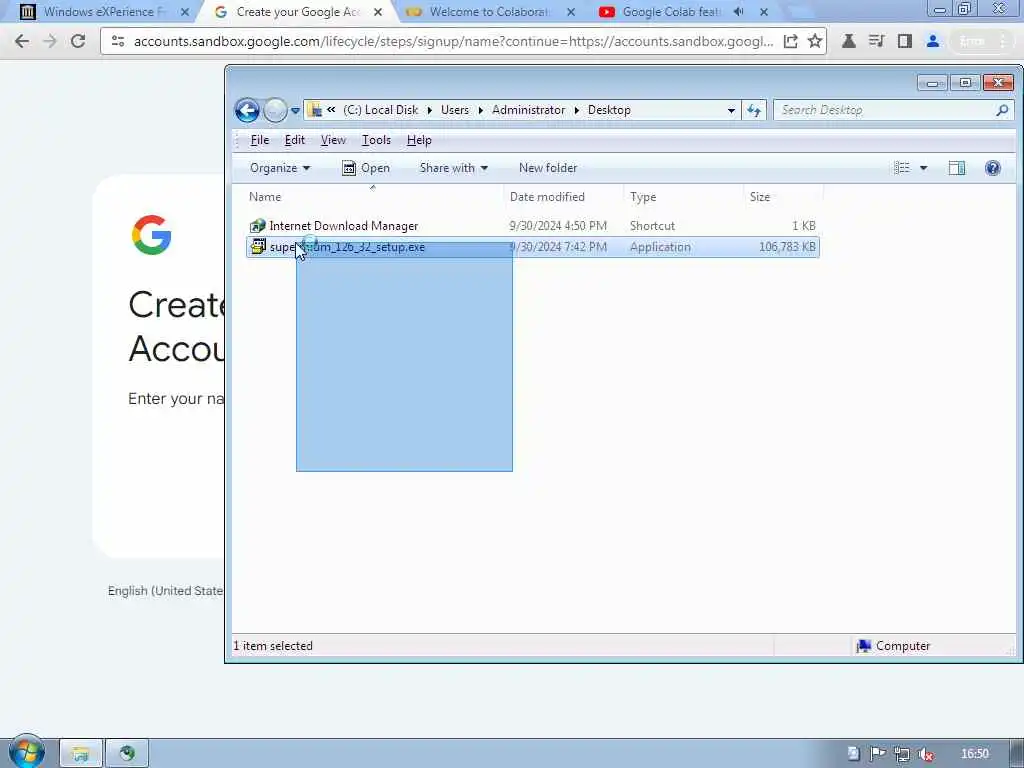Click the Explorer Forward arrow button
The image size is (1024, 768).
[275, 110]
